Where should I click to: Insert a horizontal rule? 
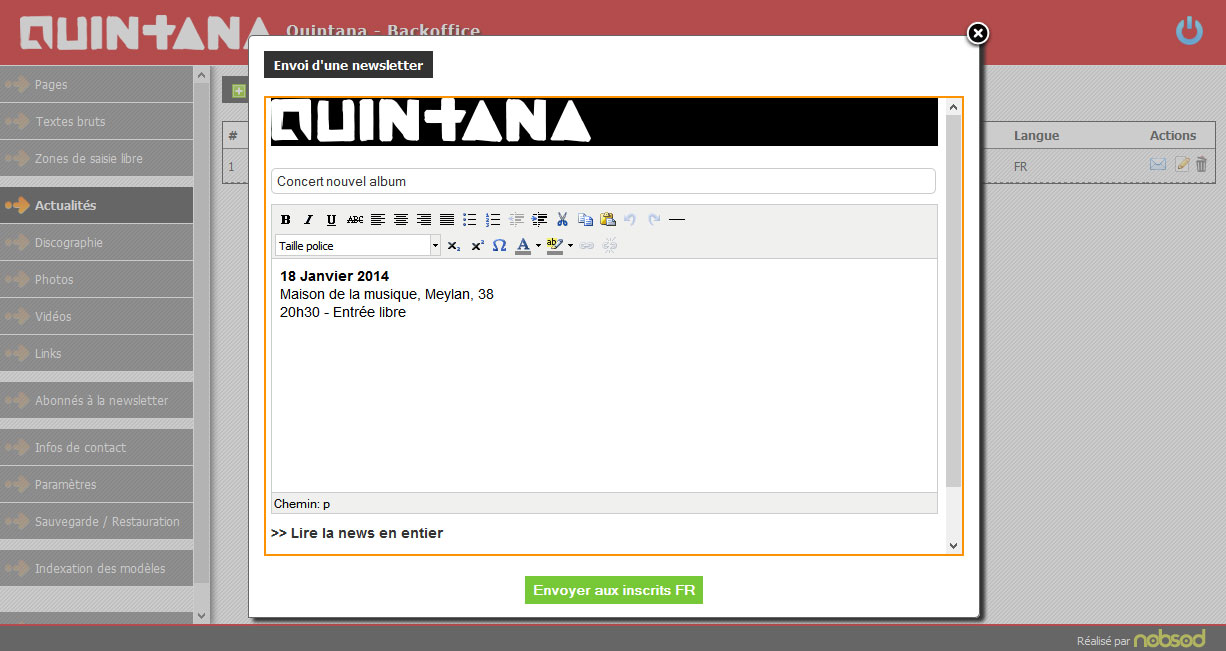pos(677,219)
